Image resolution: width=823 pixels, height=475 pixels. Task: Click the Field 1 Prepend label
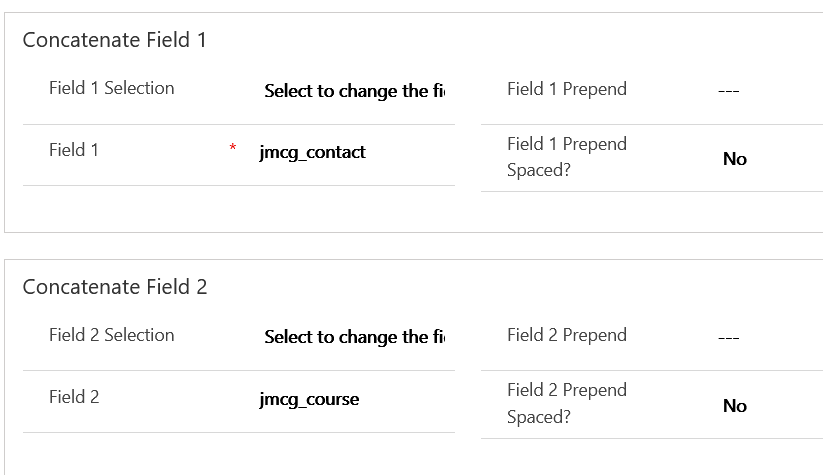click(x=567, y=89)
